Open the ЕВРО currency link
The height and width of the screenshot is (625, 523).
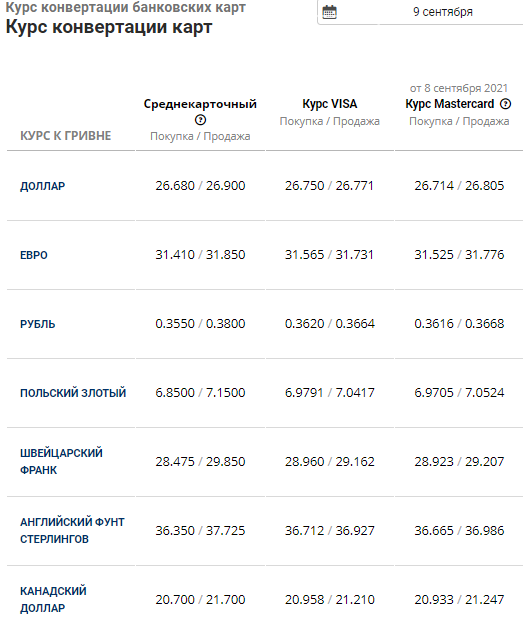click(x=33, y=255)
